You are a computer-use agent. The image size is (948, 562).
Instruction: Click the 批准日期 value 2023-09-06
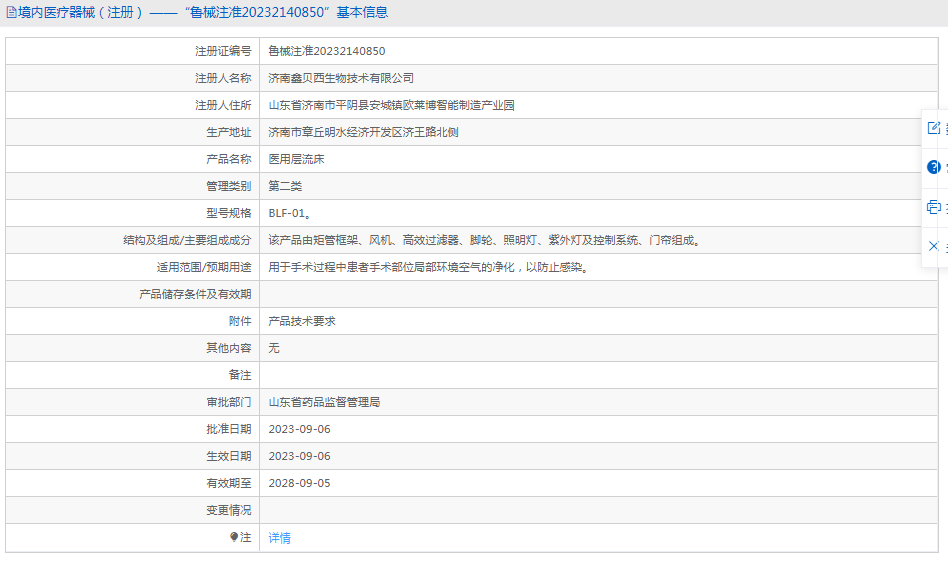pyautogui.click(x=299, y=429)
